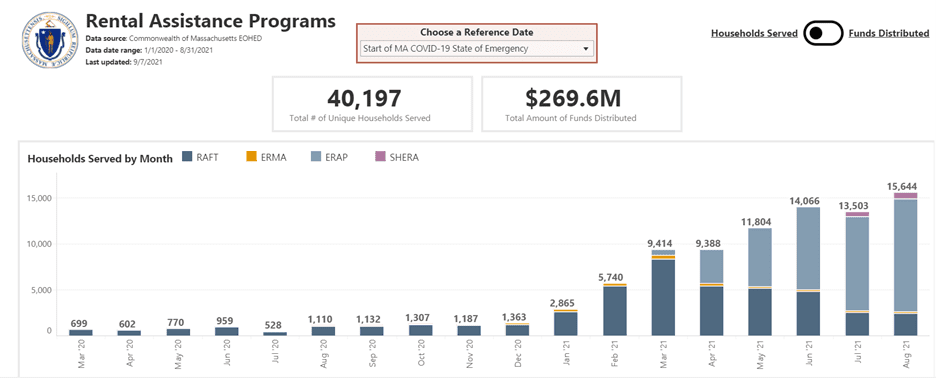Image resolution: width=936 pixels, height=378 pixels.
Task: Click the Rental Assistance Programs title
Action: pos(211,21)
